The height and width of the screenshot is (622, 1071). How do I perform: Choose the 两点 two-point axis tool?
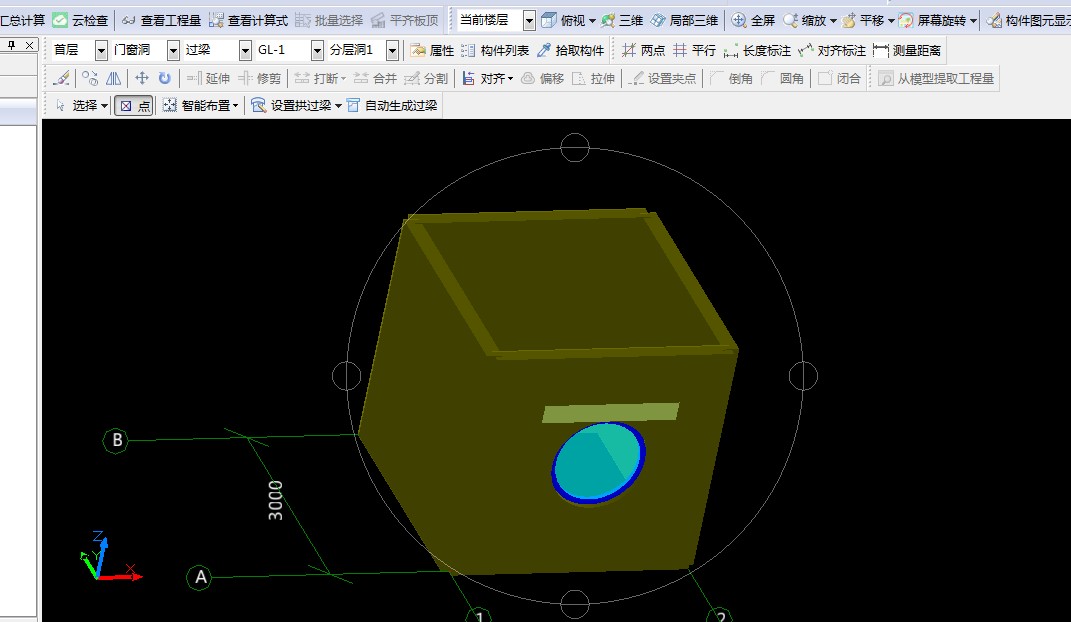[x=643, y=51]
